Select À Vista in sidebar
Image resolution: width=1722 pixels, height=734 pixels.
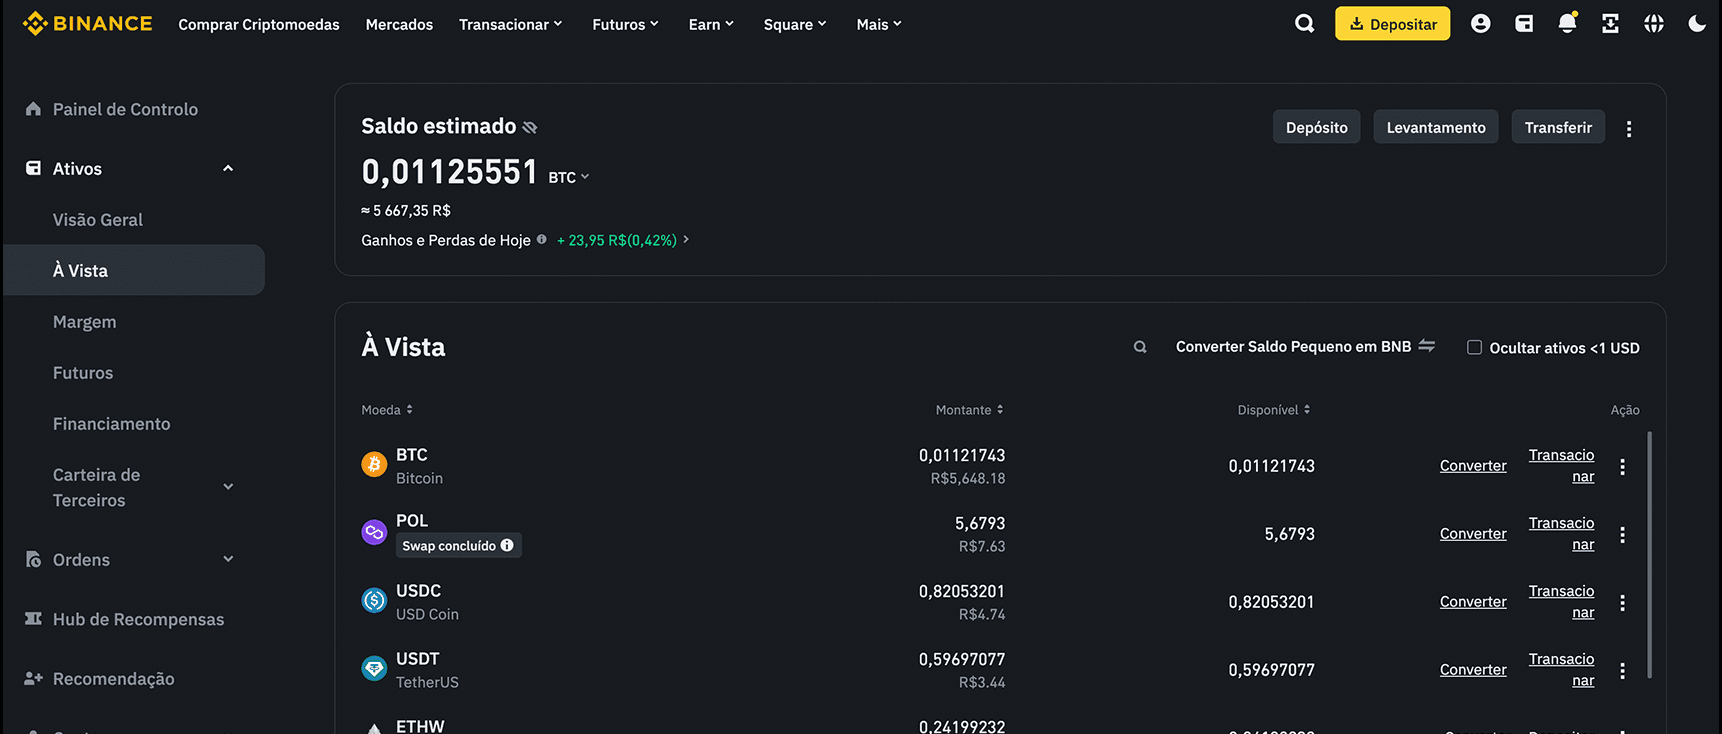(x=134, y=270)
